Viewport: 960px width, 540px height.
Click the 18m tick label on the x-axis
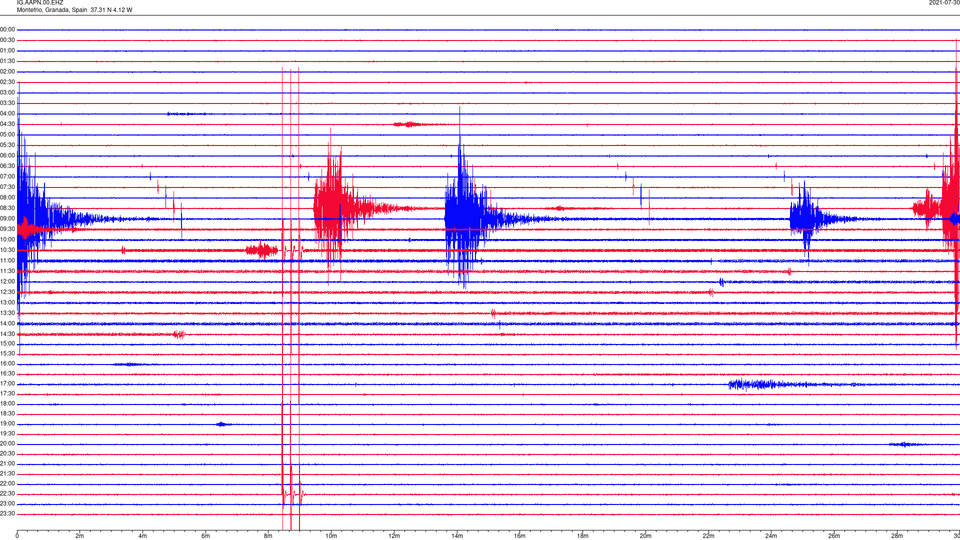582,536
